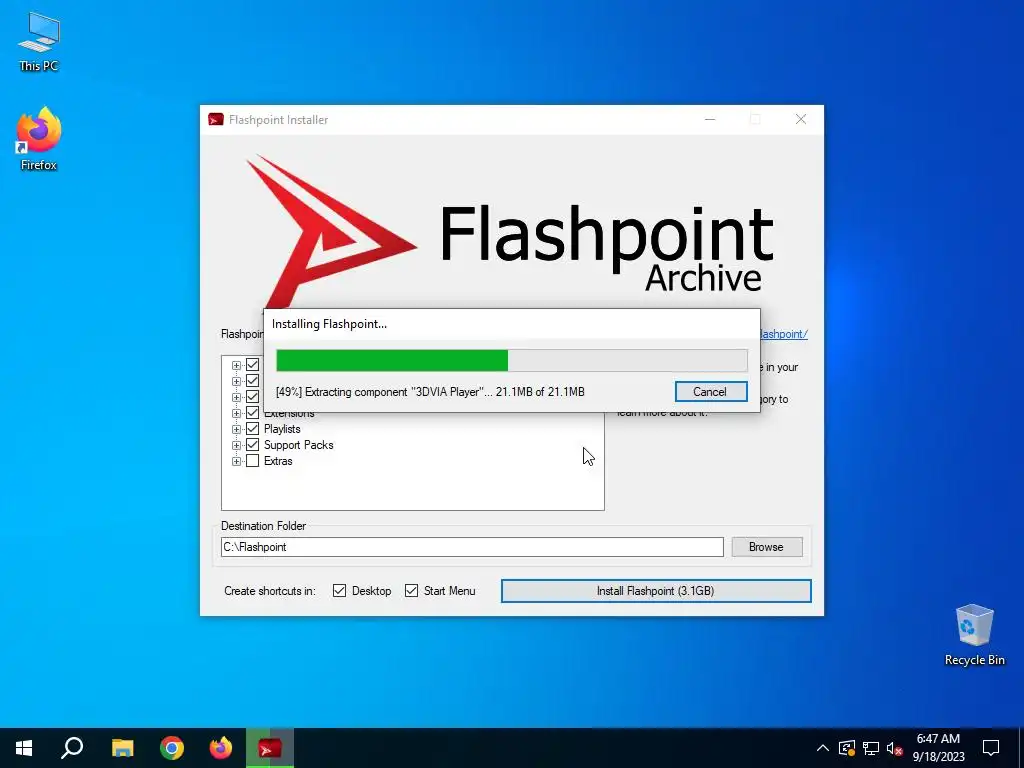Click the Flashpoint Installer taskbar icon
Viewport: 1024px width, 768px height.
[x=270, y=748]
